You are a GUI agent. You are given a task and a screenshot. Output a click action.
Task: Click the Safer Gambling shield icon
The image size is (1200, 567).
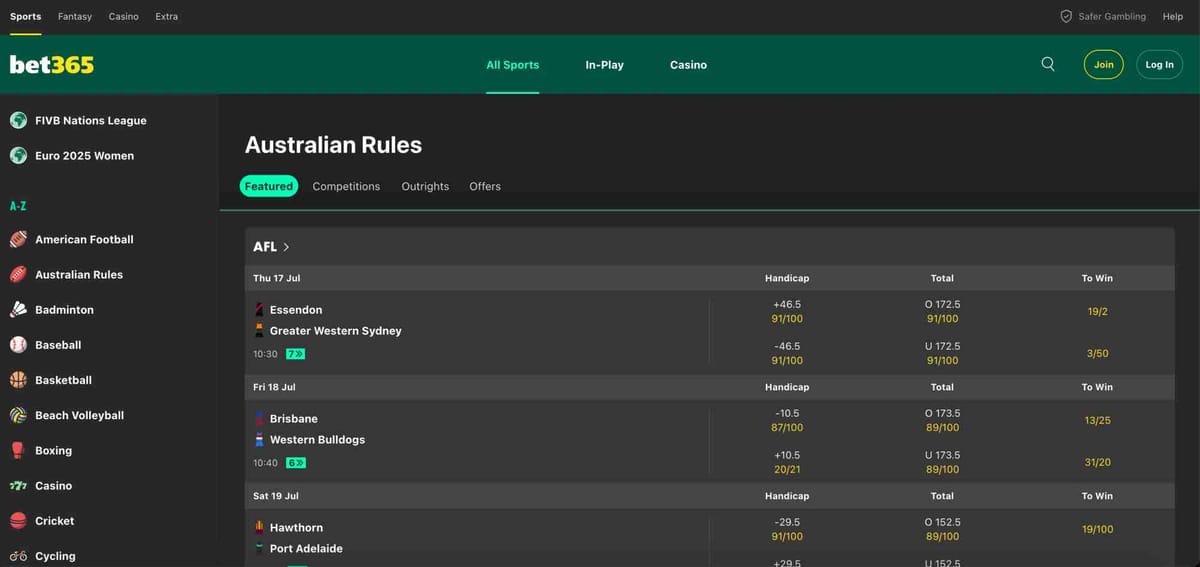(1066, 16)
